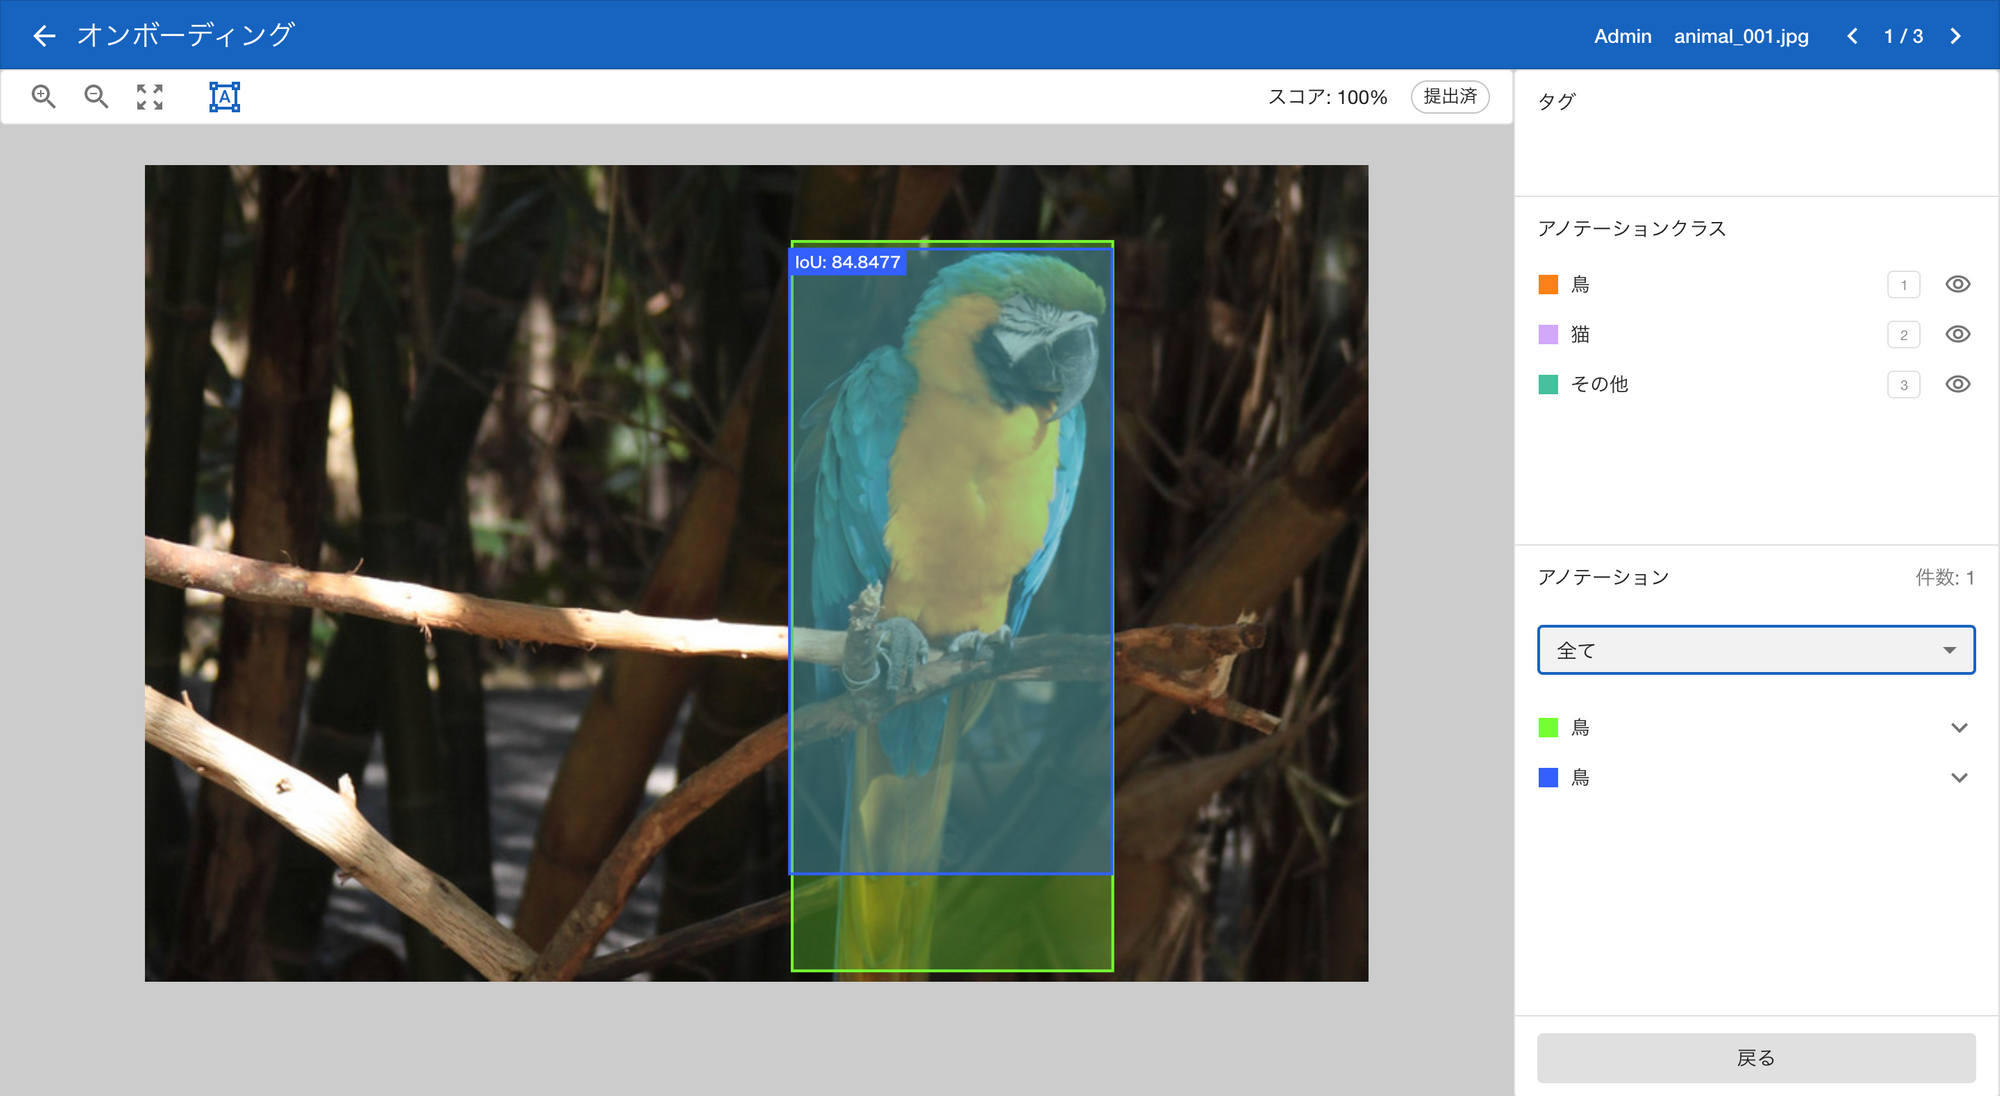Click the fit-to-screen expand icon

150,97
